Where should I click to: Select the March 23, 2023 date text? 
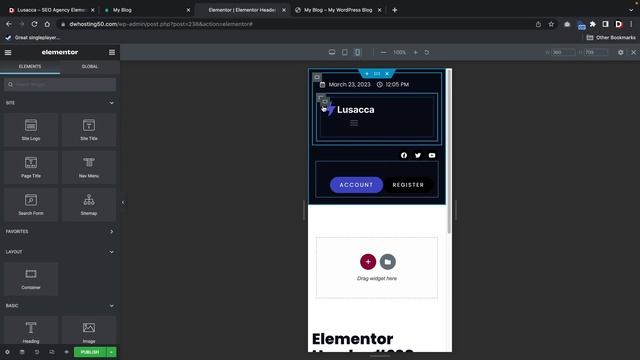pyautogui.click(x=349, y=84)
